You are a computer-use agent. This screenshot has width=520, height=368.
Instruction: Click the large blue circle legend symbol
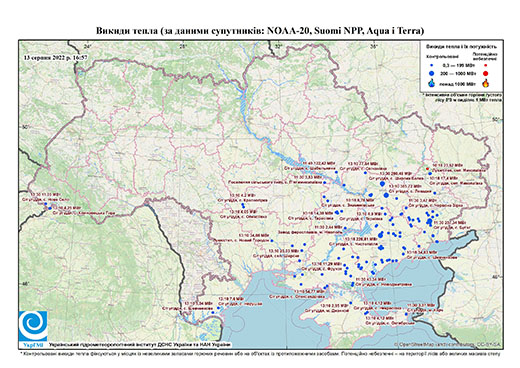[432, 73]
